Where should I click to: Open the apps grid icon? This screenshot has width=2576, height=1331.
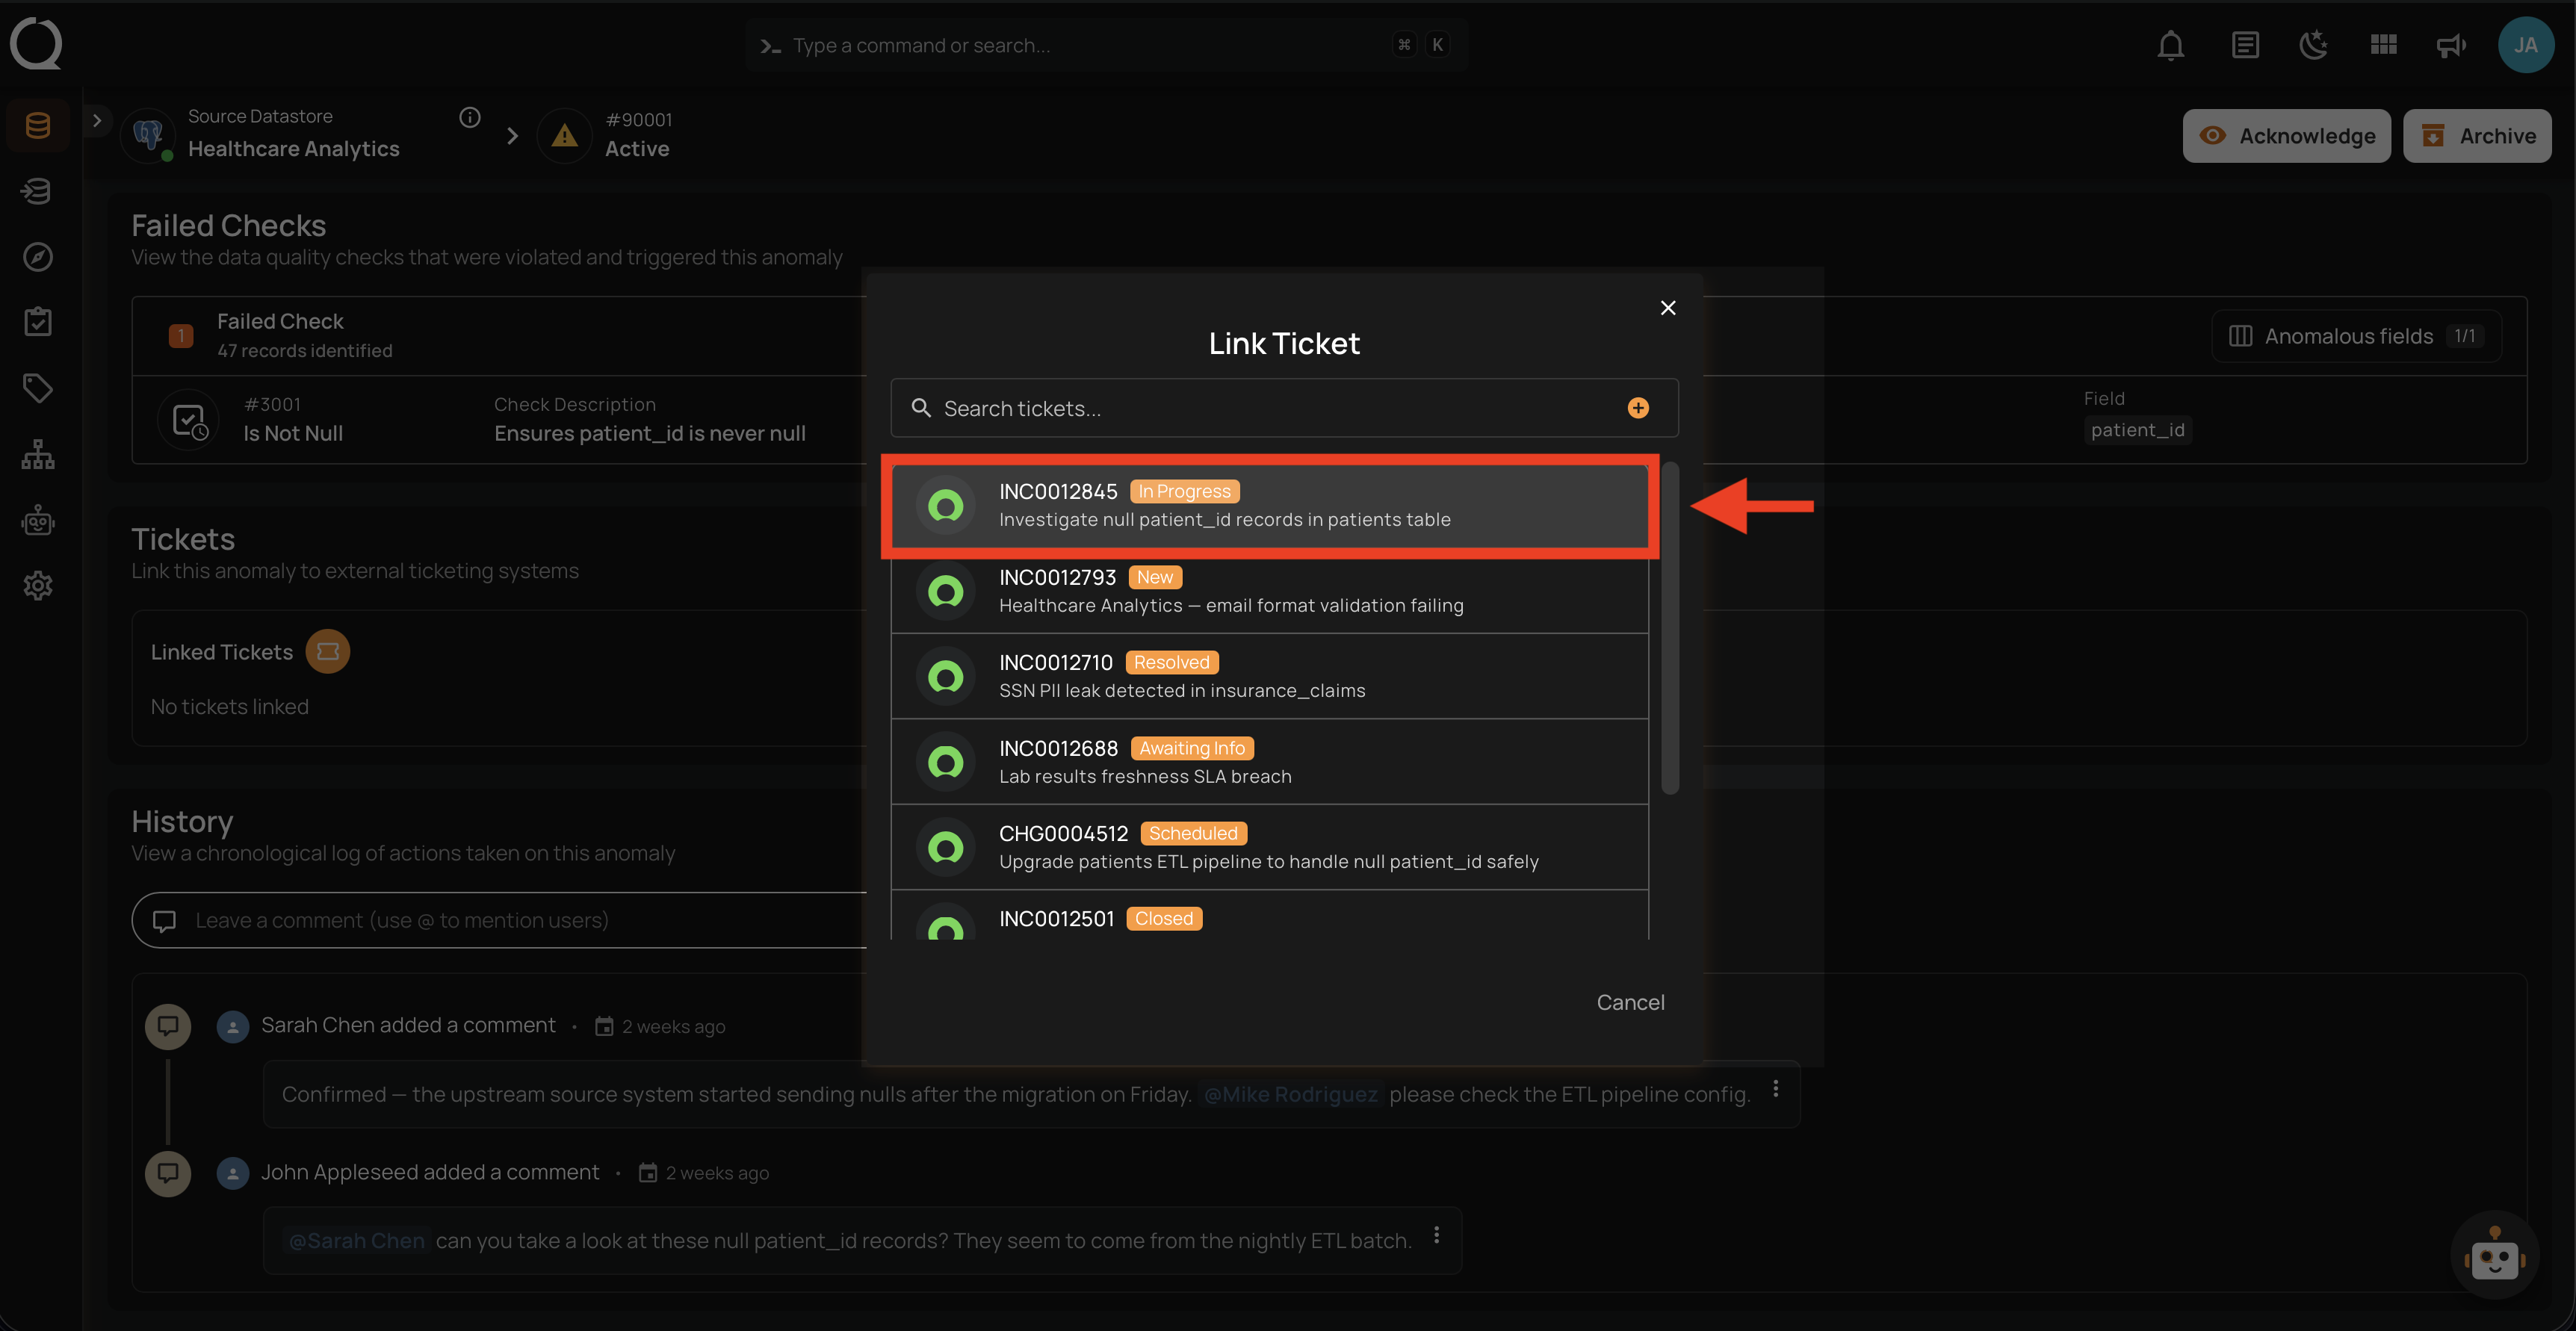[x=2383, y=45]
